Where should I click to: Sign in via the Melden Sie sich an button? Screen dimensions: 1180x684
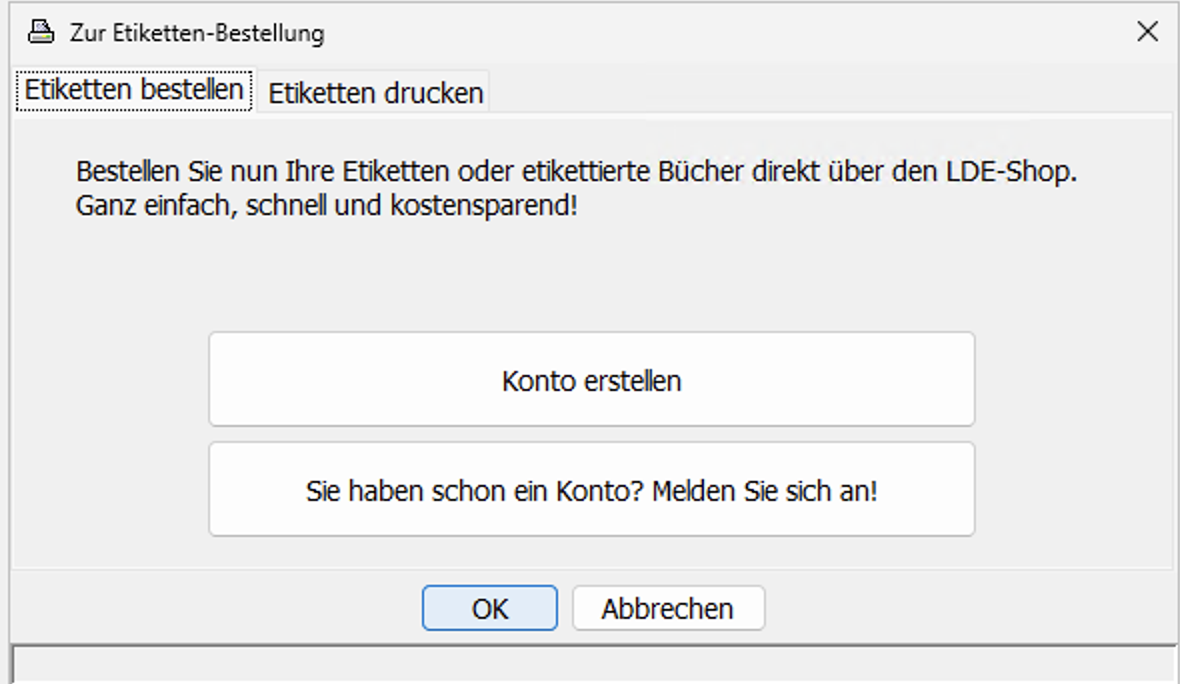click(x=591, y=490)
